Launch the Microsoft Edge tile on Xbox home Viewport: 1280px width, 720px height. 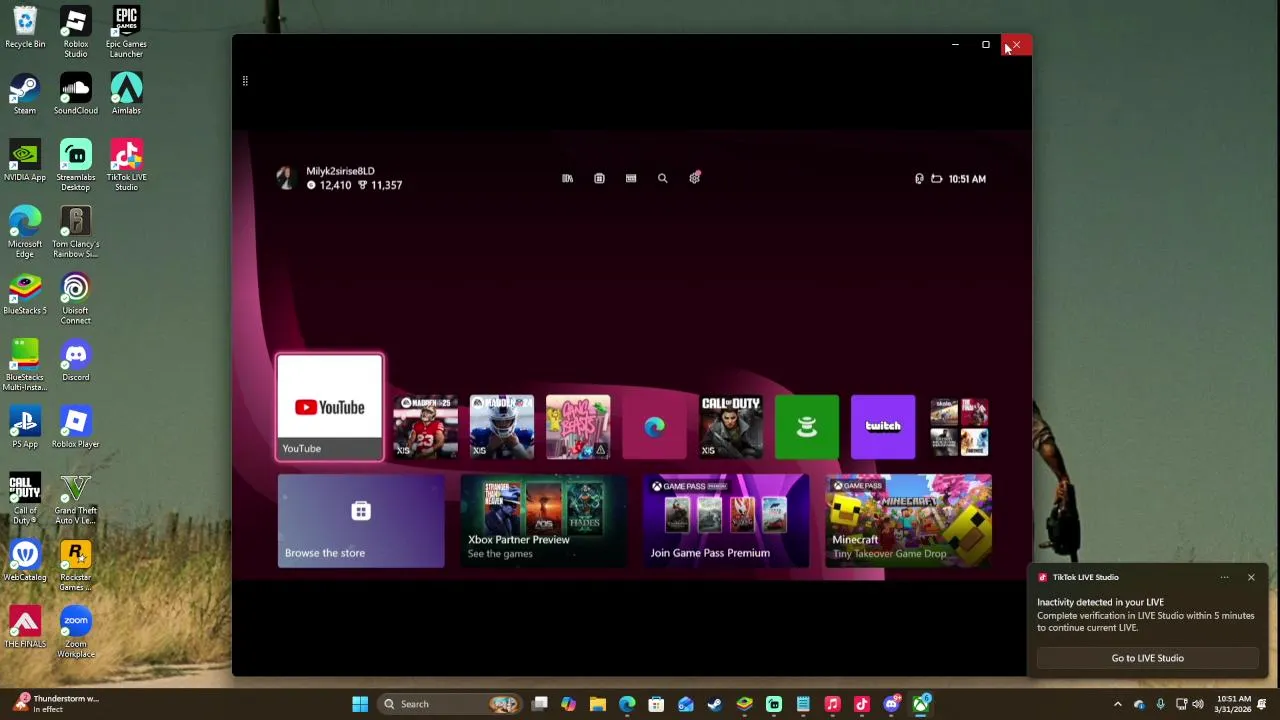(655, 427)
